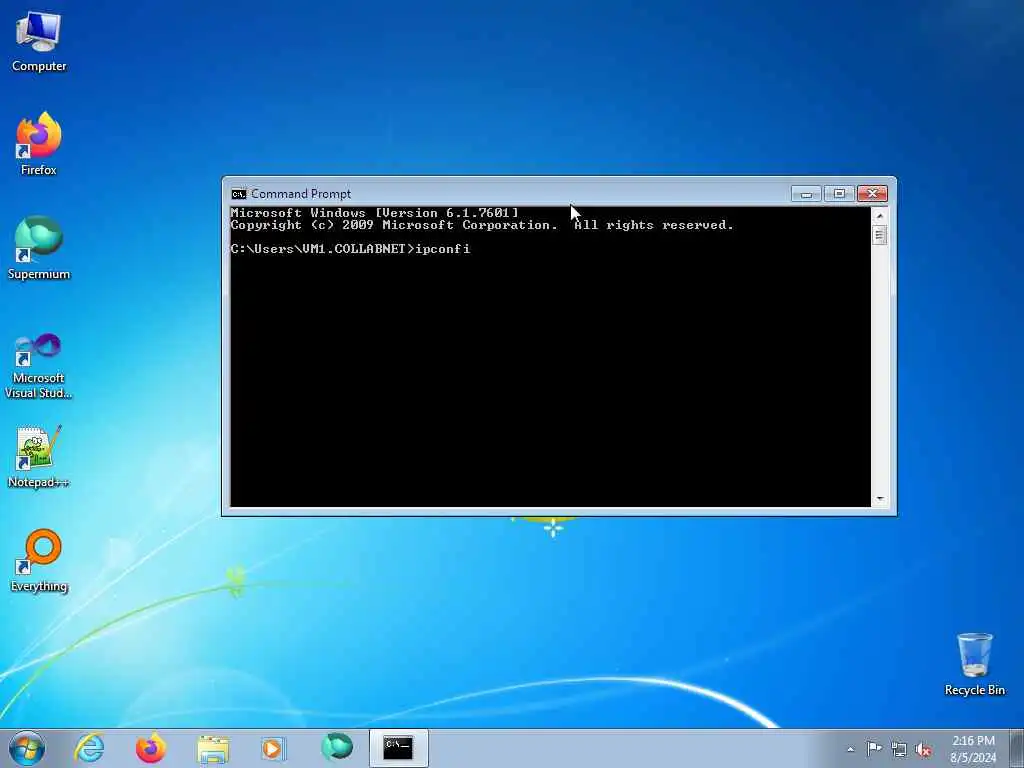The image size is (1024, 768).
Task: Launch Internet Explorer from the taskbar
Action: click(x=89, y=748)
